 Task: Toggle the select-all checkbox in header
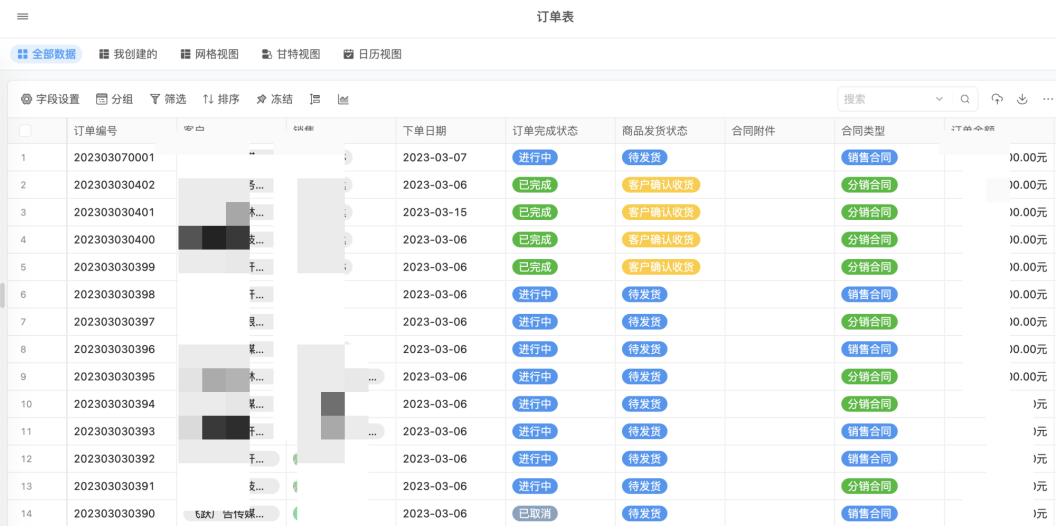(25, 131)
